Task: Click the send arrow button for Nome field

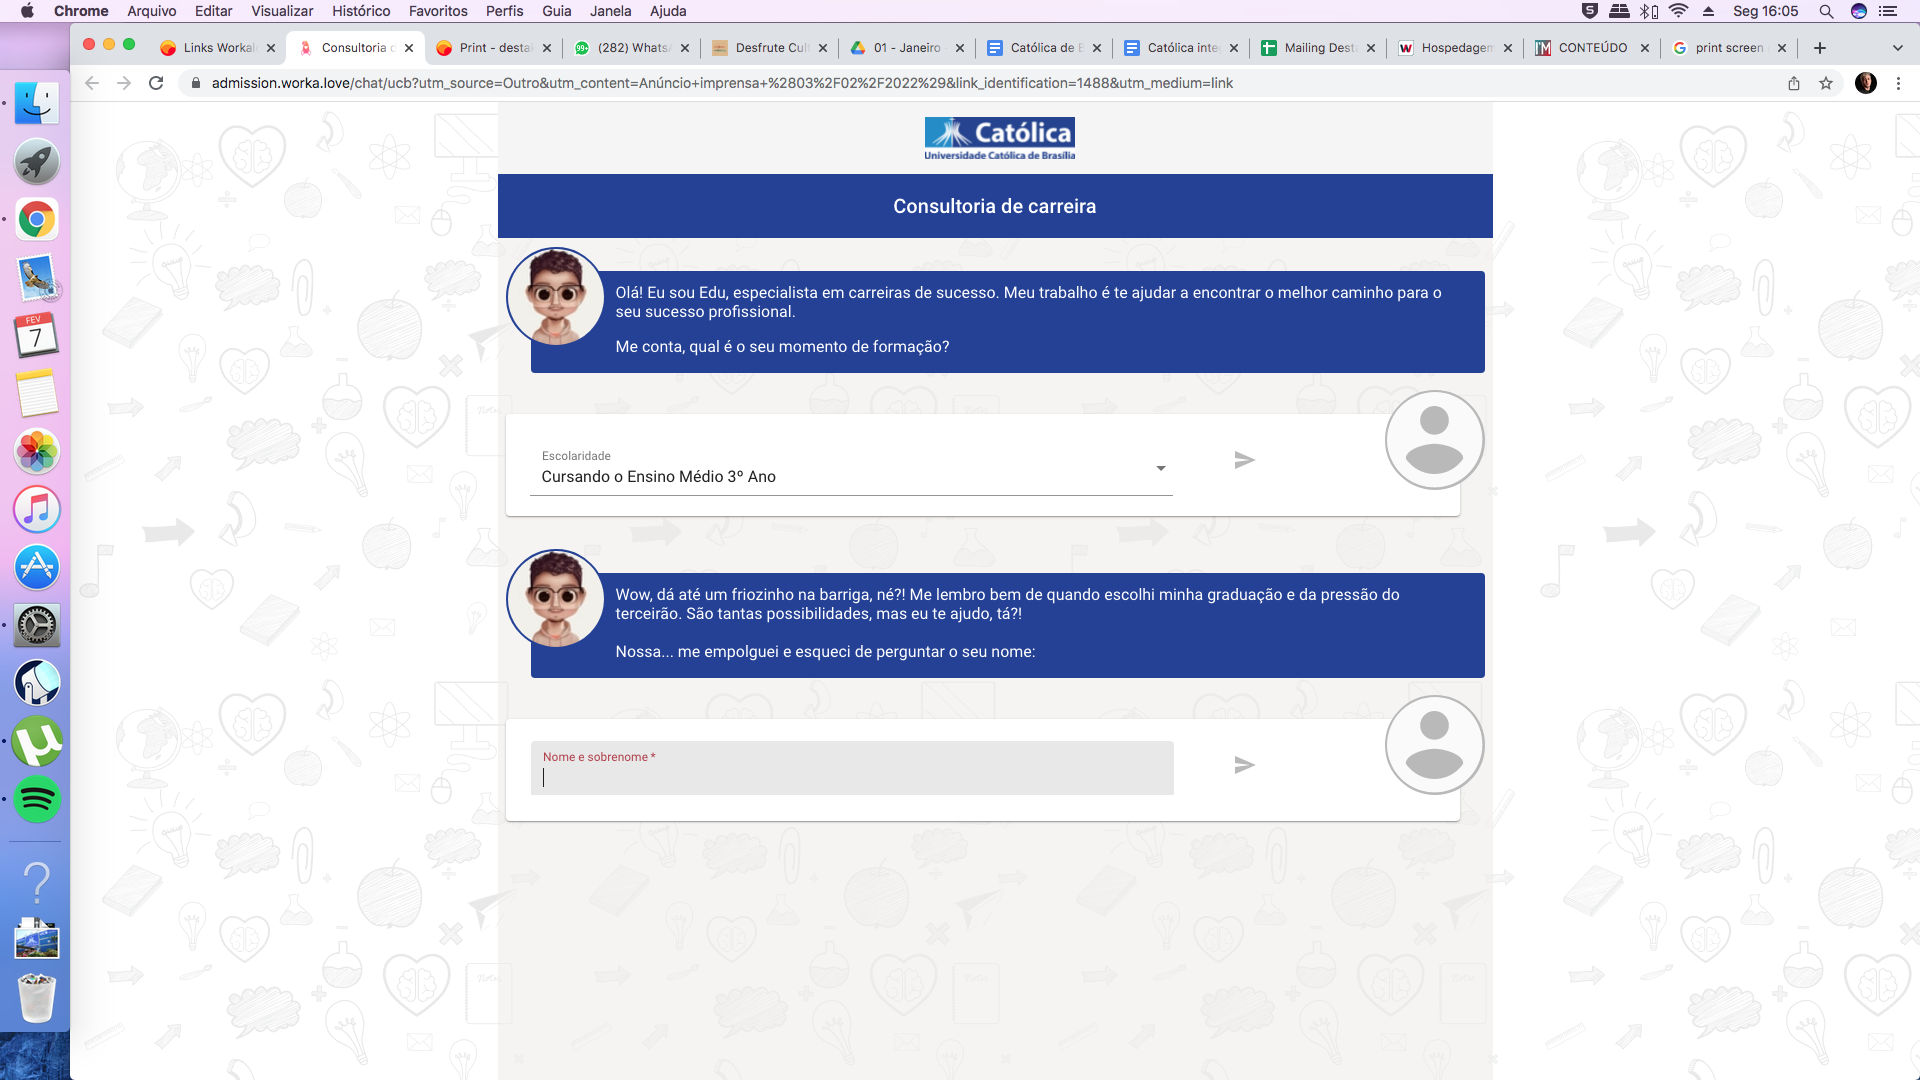Action: (x=1244, y=765)
